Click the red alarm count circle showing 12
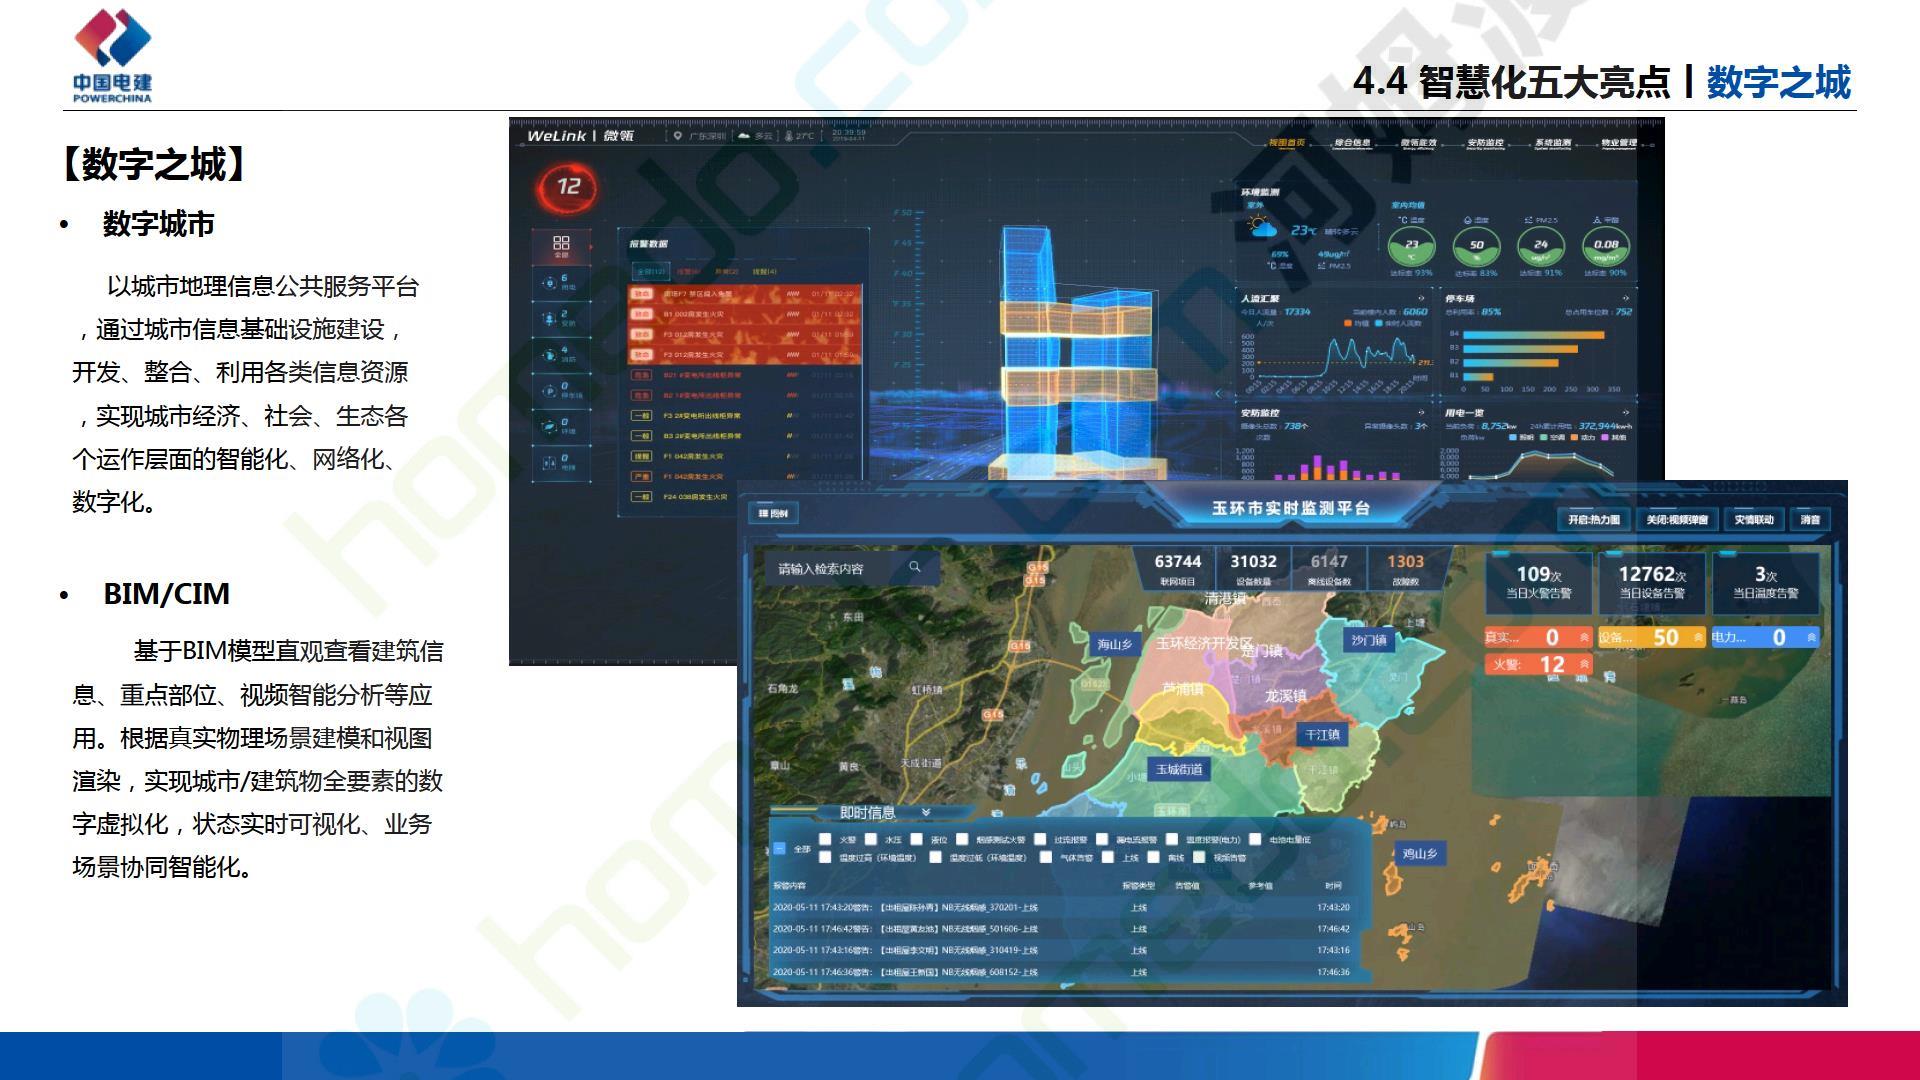 (568, 187)
